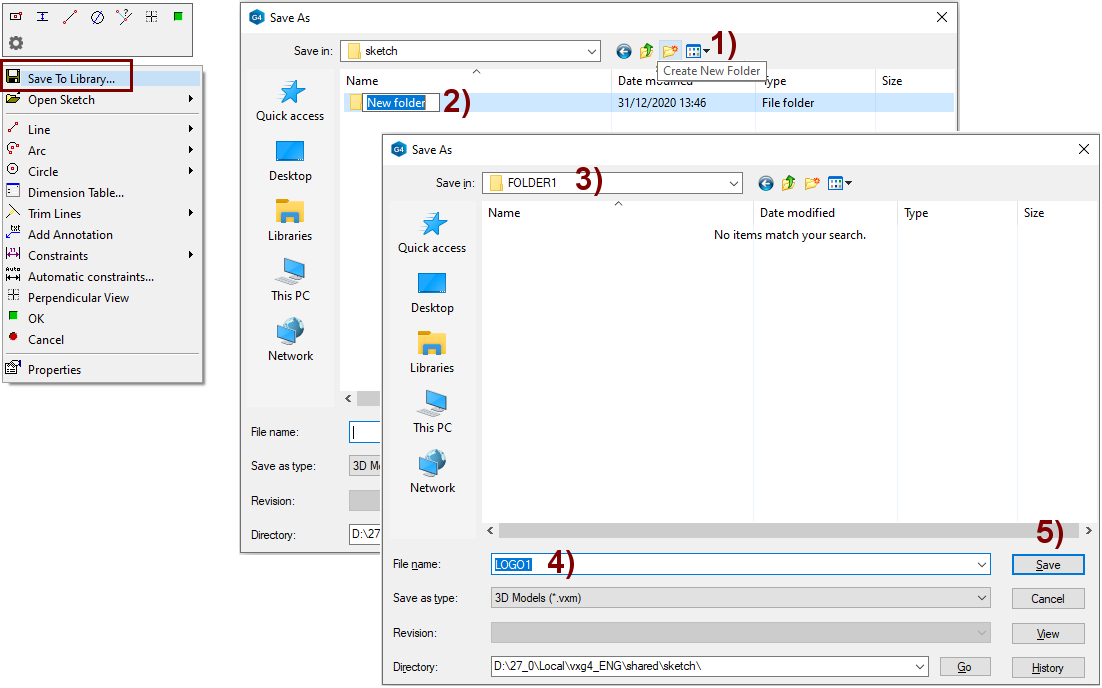Image resolution: width=1102 pixels, height=688 pixels.
Task: Open the View Menu dropdown beside FOLDER1
Action: tap(840, 183)
